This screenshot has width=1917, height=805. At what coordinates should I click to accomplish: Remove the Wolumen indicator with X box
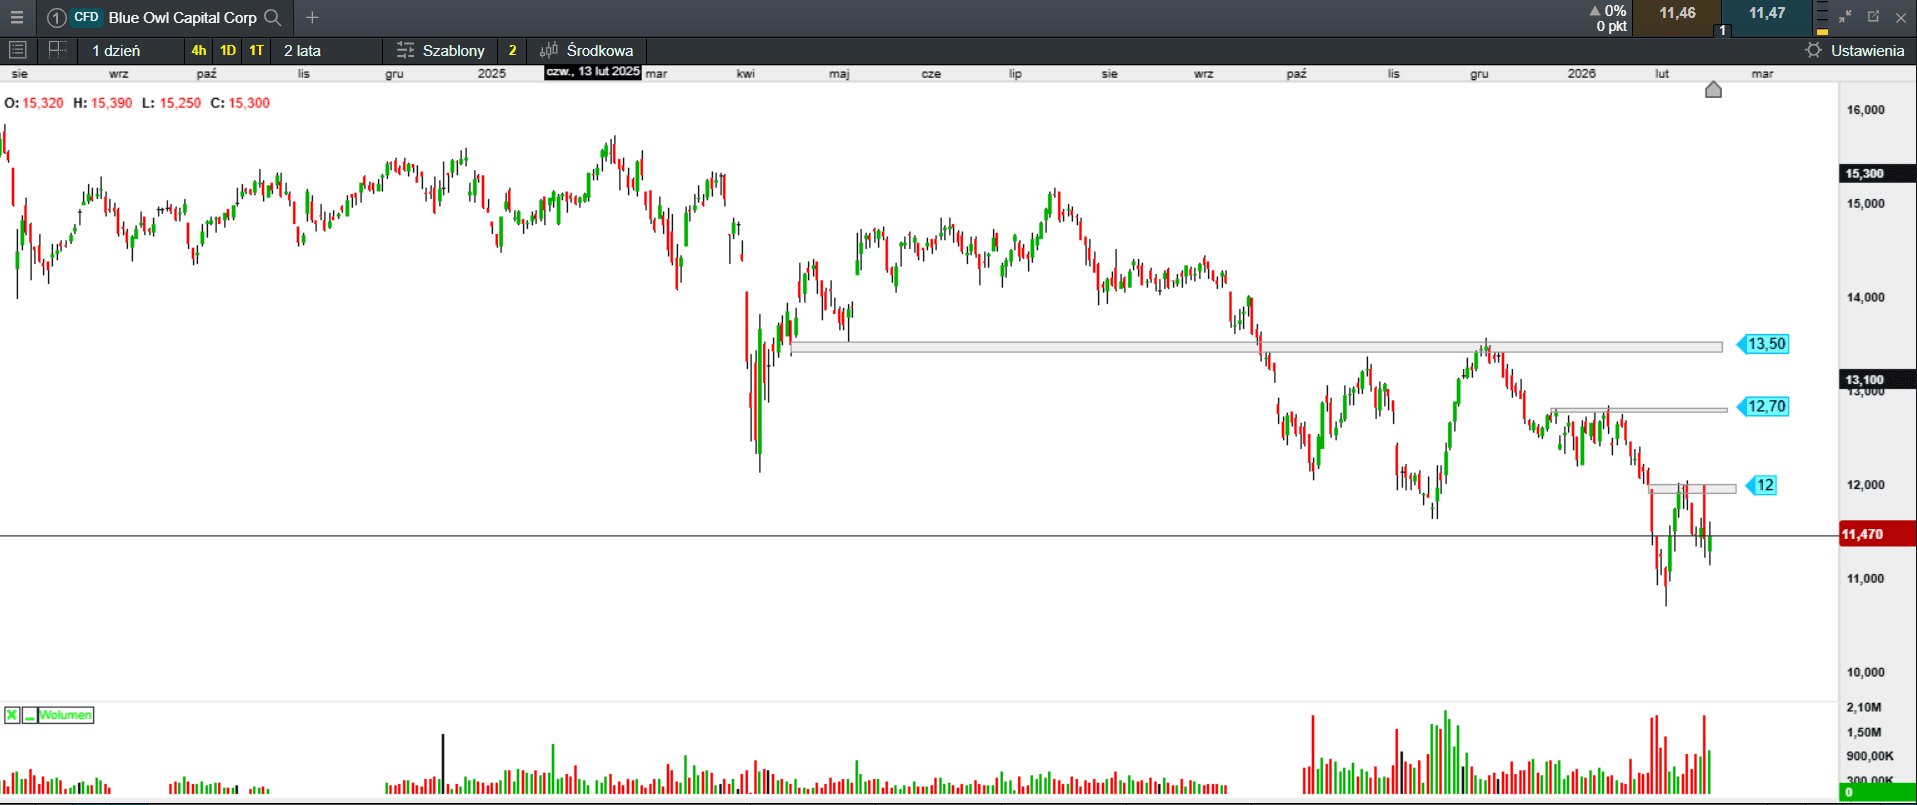tap(12, 715)
